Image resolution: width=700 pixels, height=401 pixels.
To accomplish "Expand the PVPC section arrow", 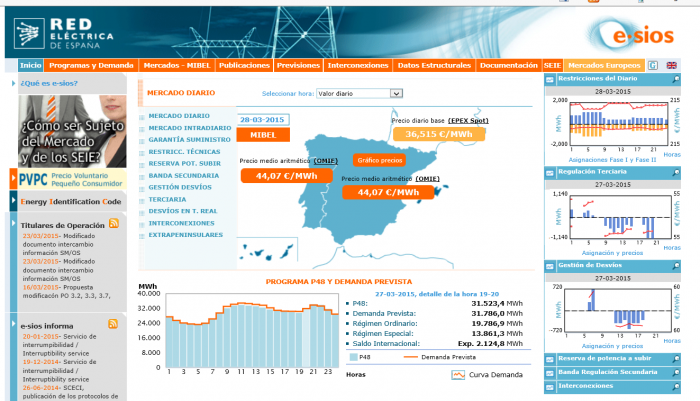I will [x=13, y=179].
